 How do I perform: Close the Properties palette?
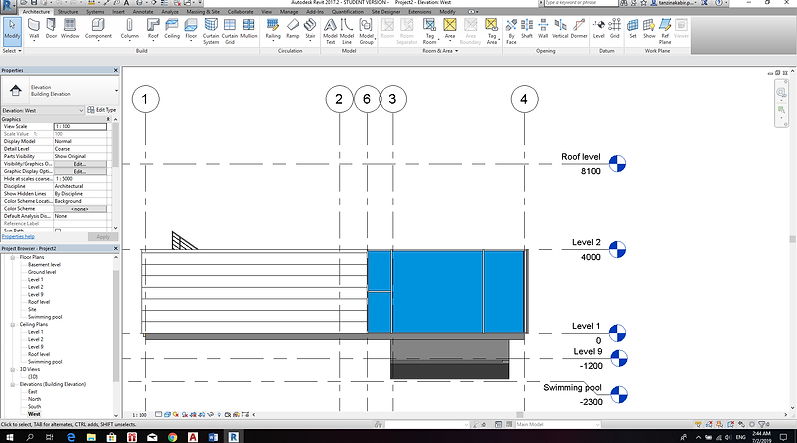(x=115, y=71)
